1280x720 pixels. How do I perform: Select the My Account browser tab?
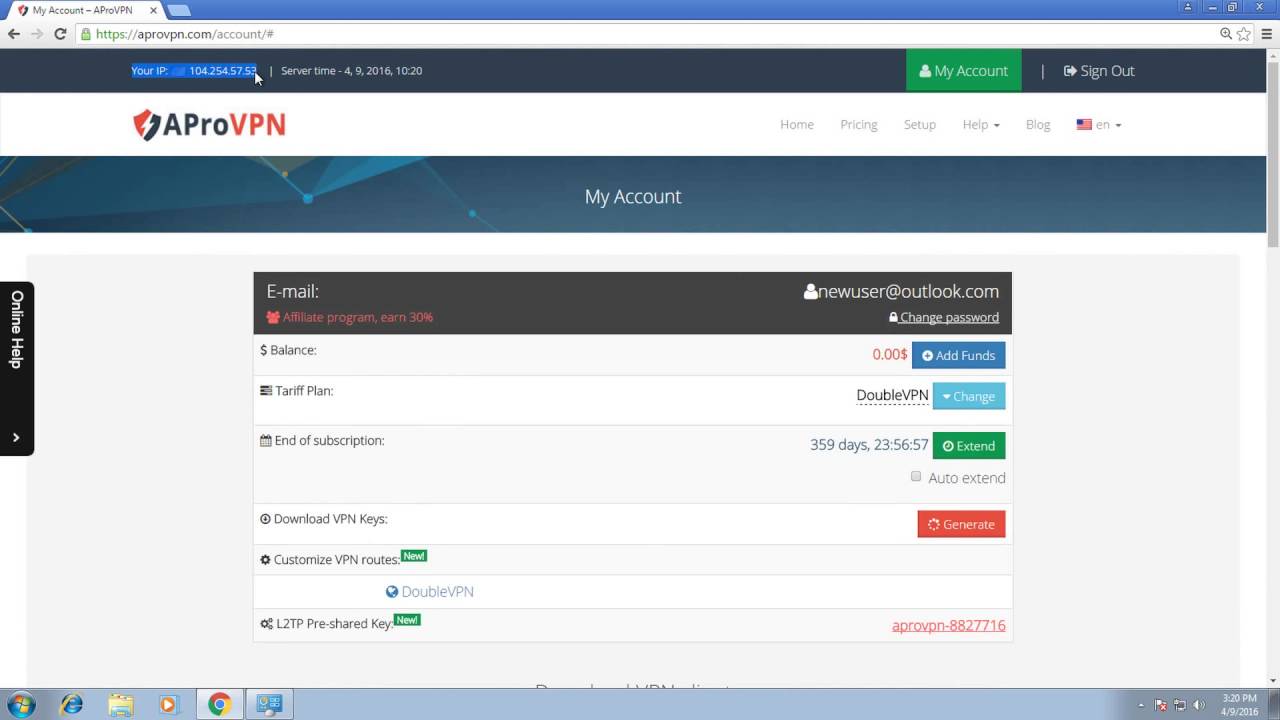(x=85, y=10)
